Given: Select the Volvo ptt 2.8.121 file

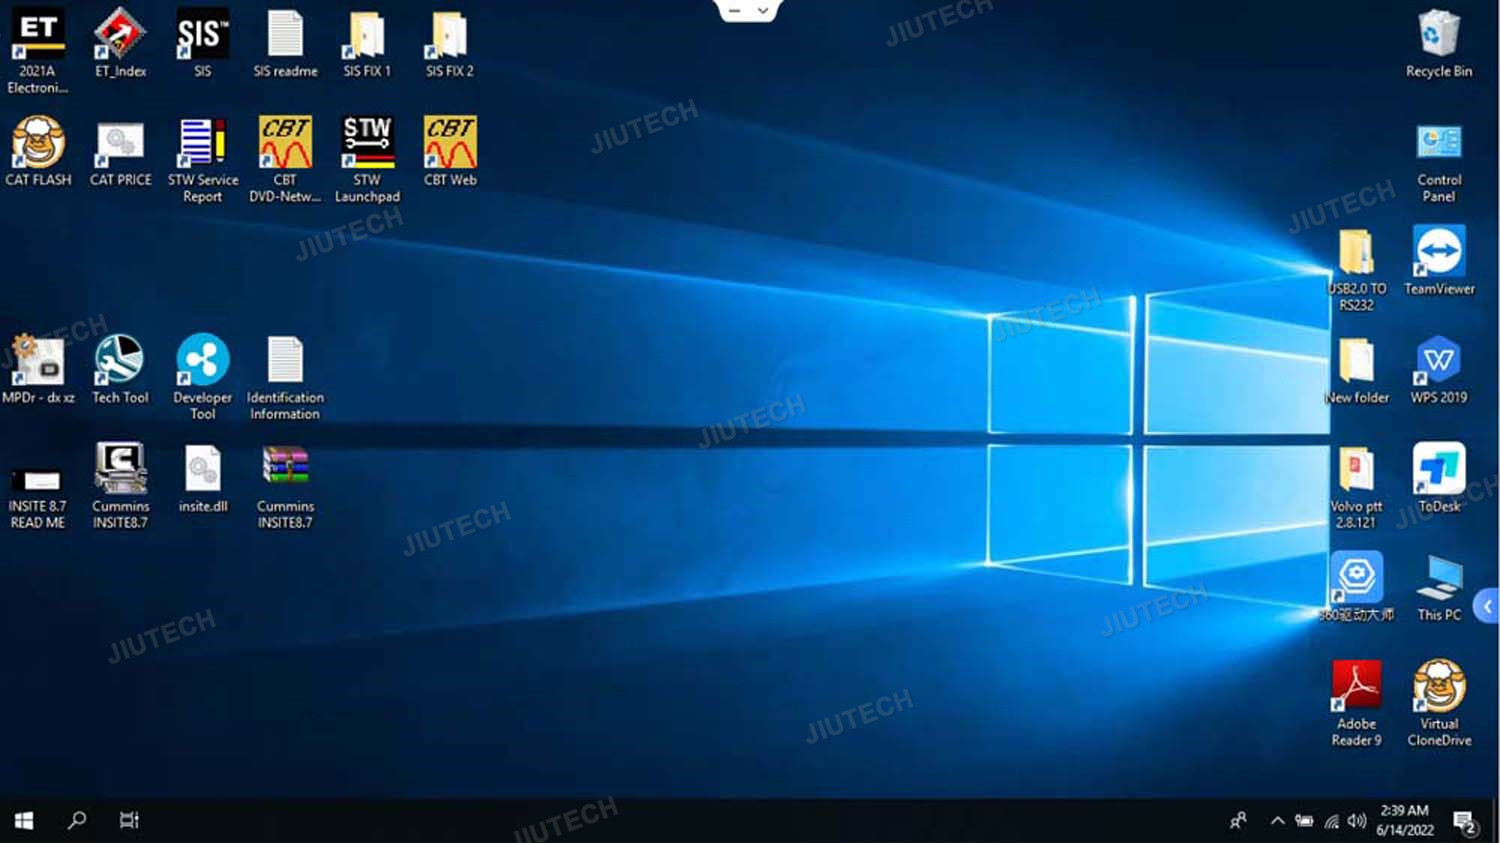Looking at the screenshot, I should click(1356, 470).
